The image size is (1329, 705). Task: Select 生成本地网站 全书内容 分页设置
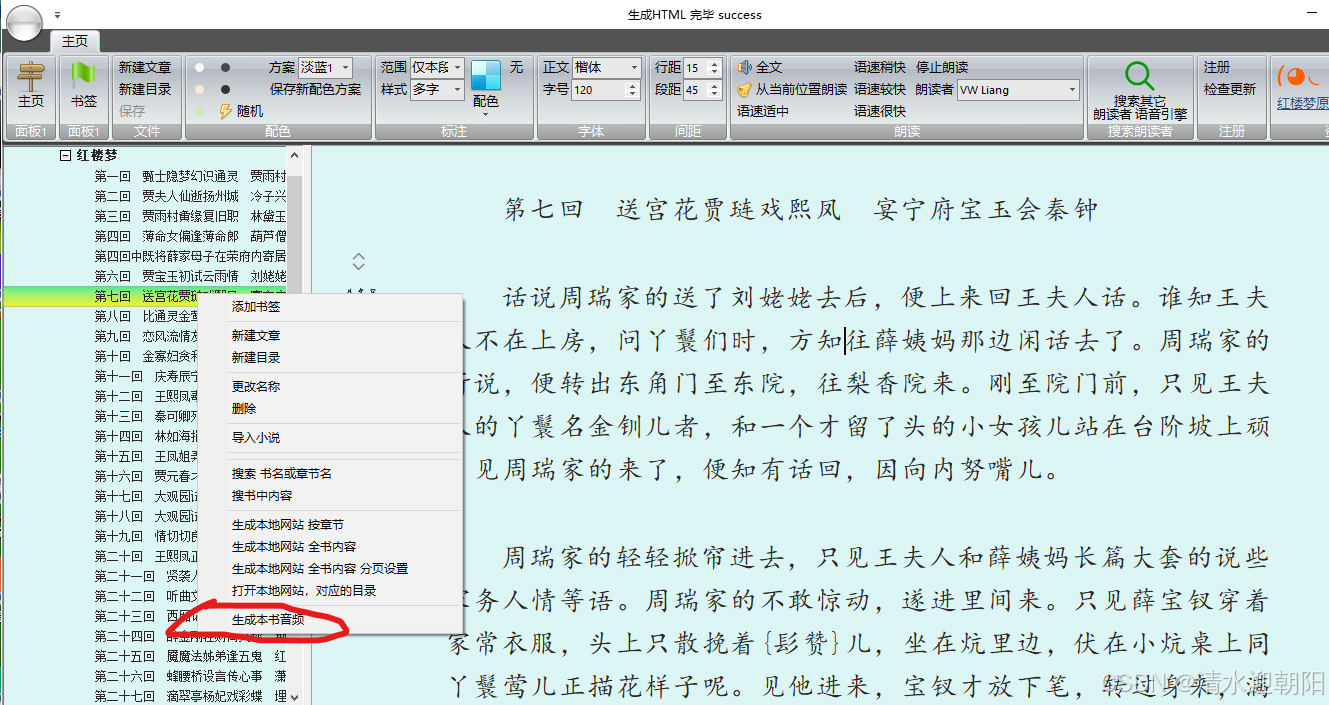point(320,569)
